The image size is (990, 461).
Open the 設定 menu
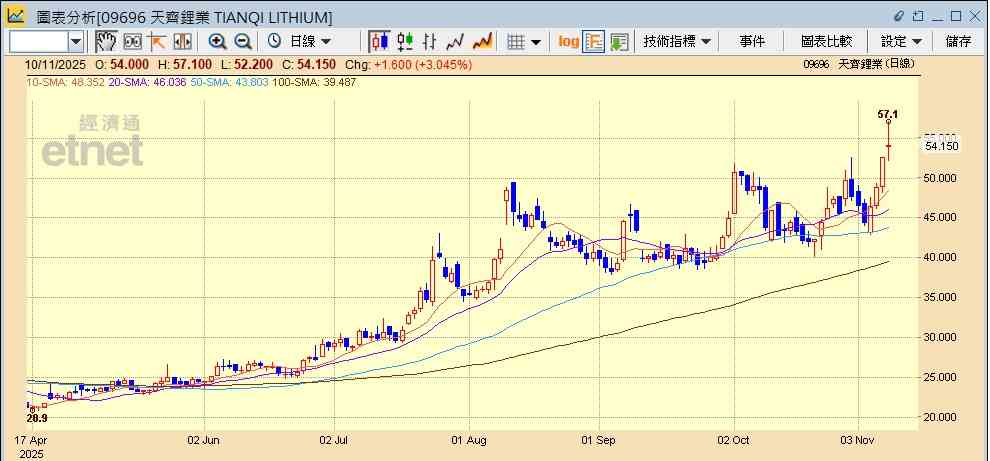point(901,41)
